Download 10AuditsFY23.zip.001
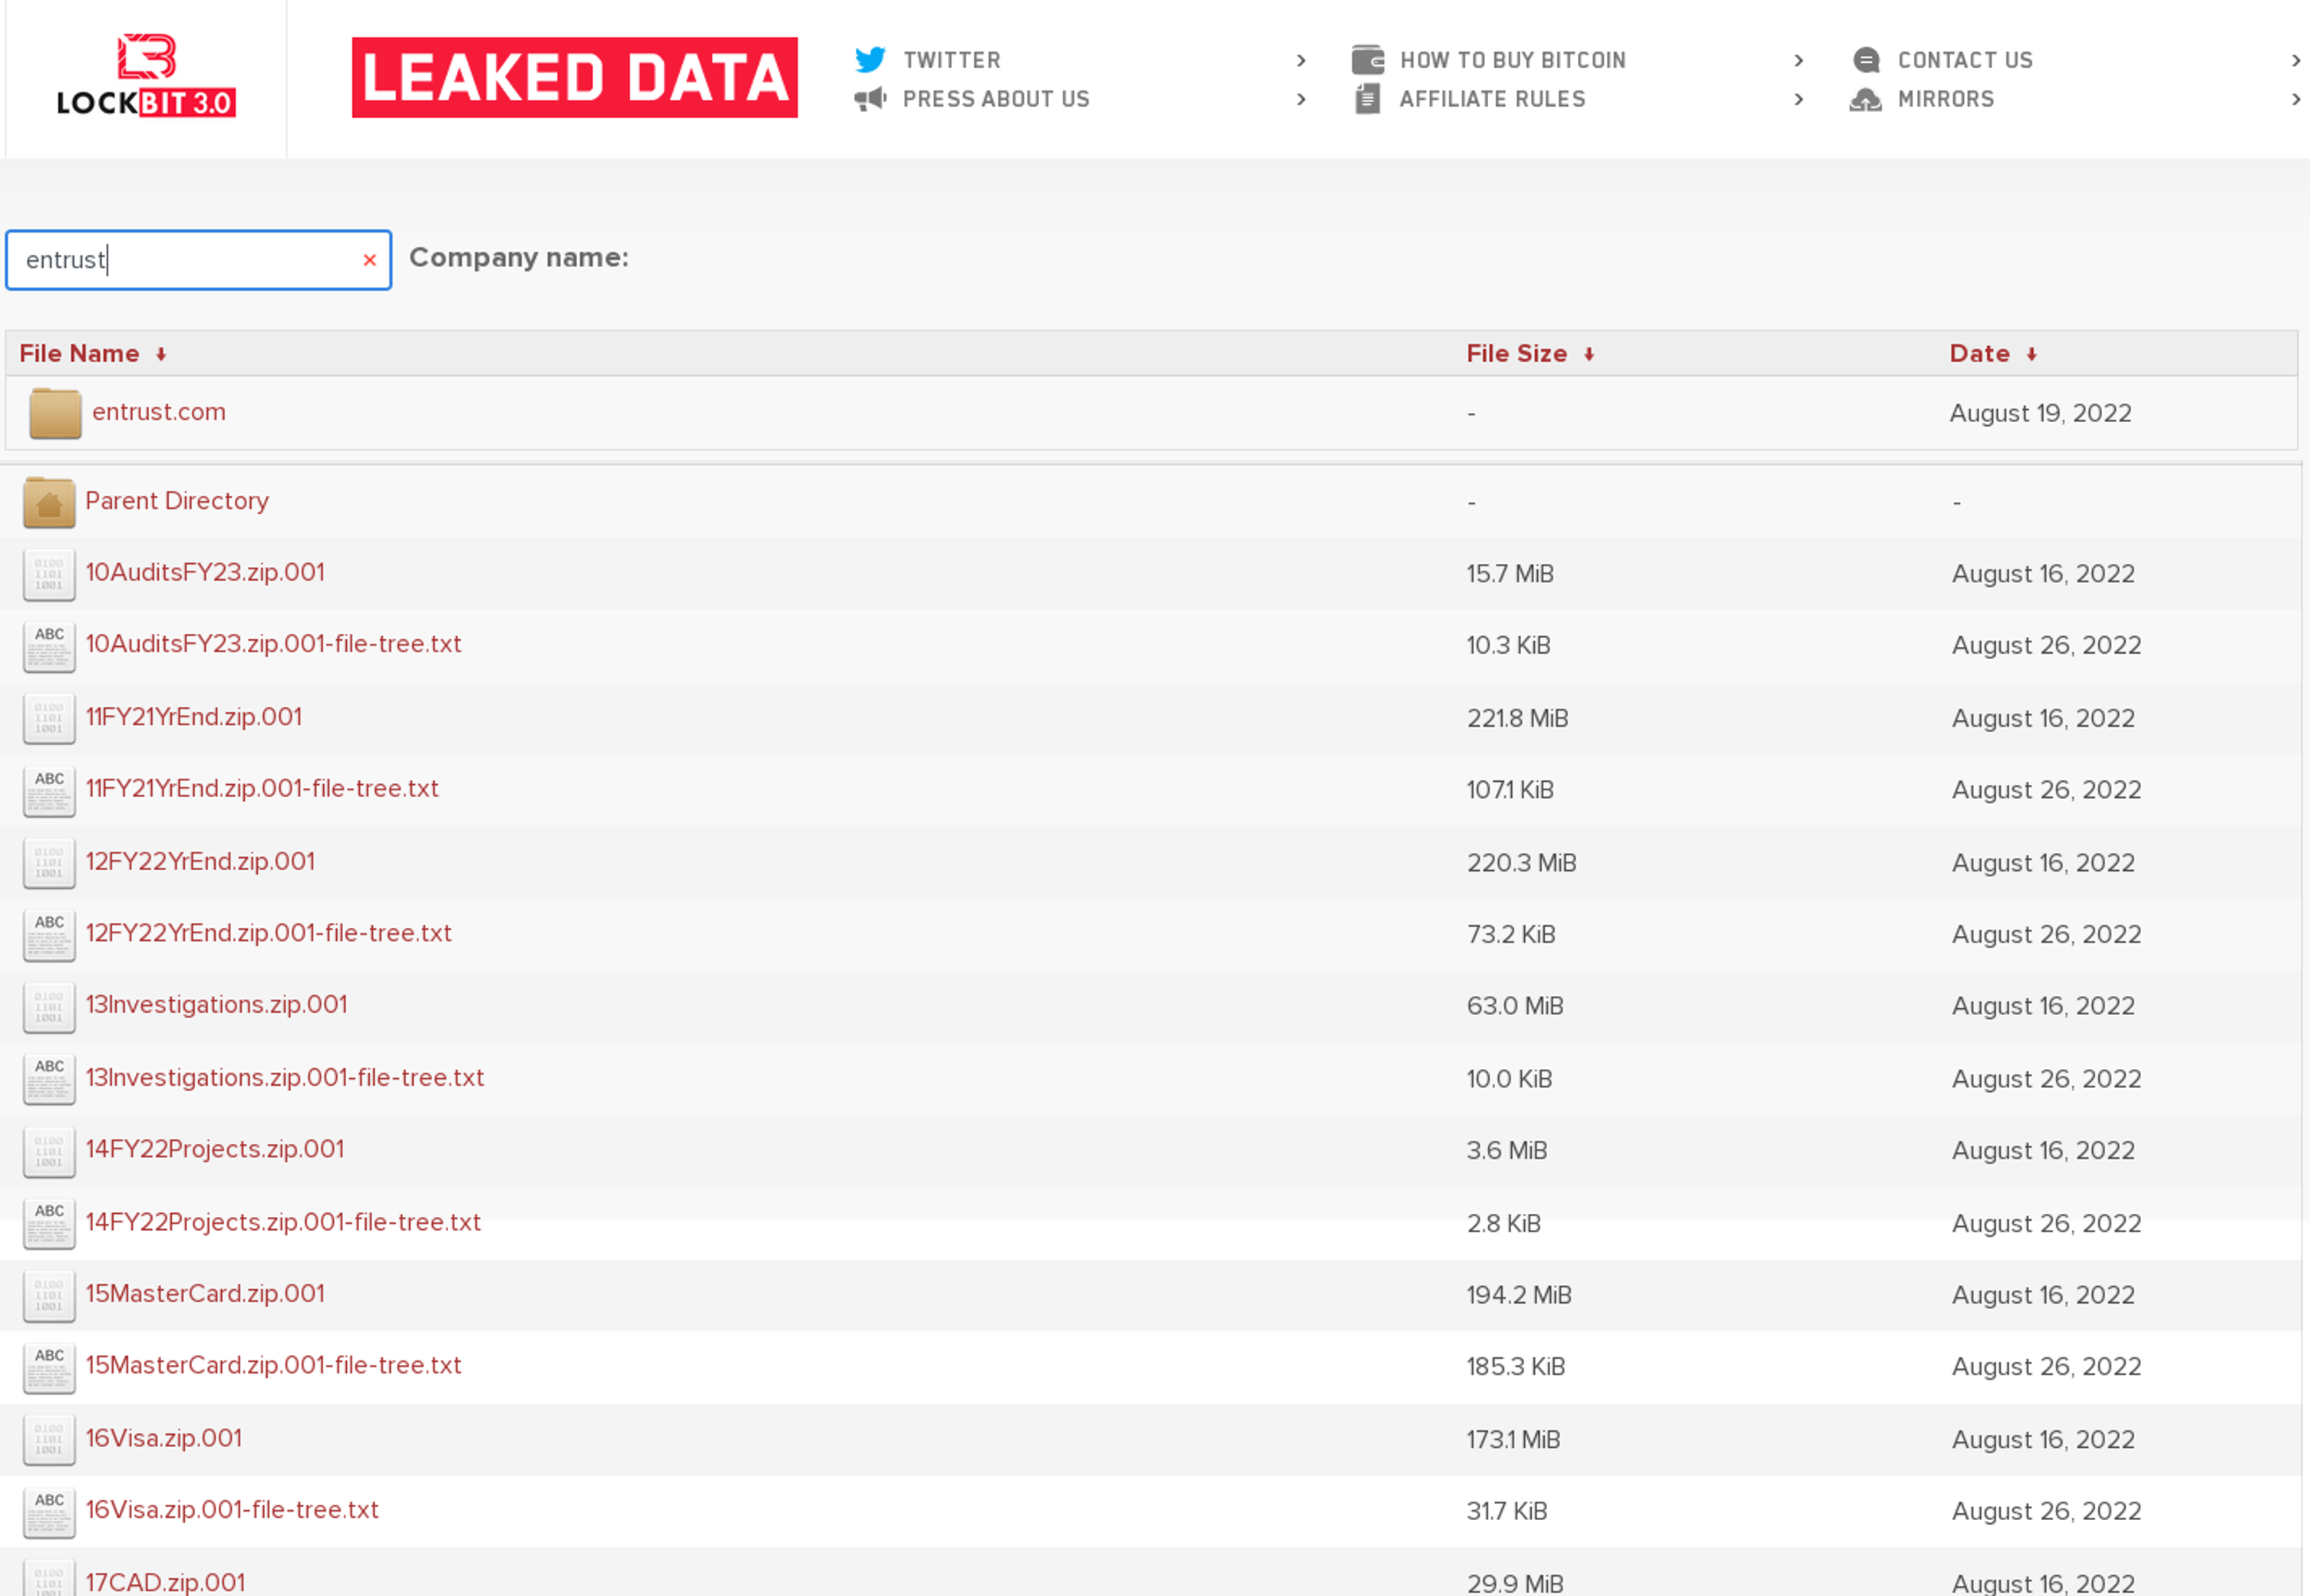 [205, 573]
